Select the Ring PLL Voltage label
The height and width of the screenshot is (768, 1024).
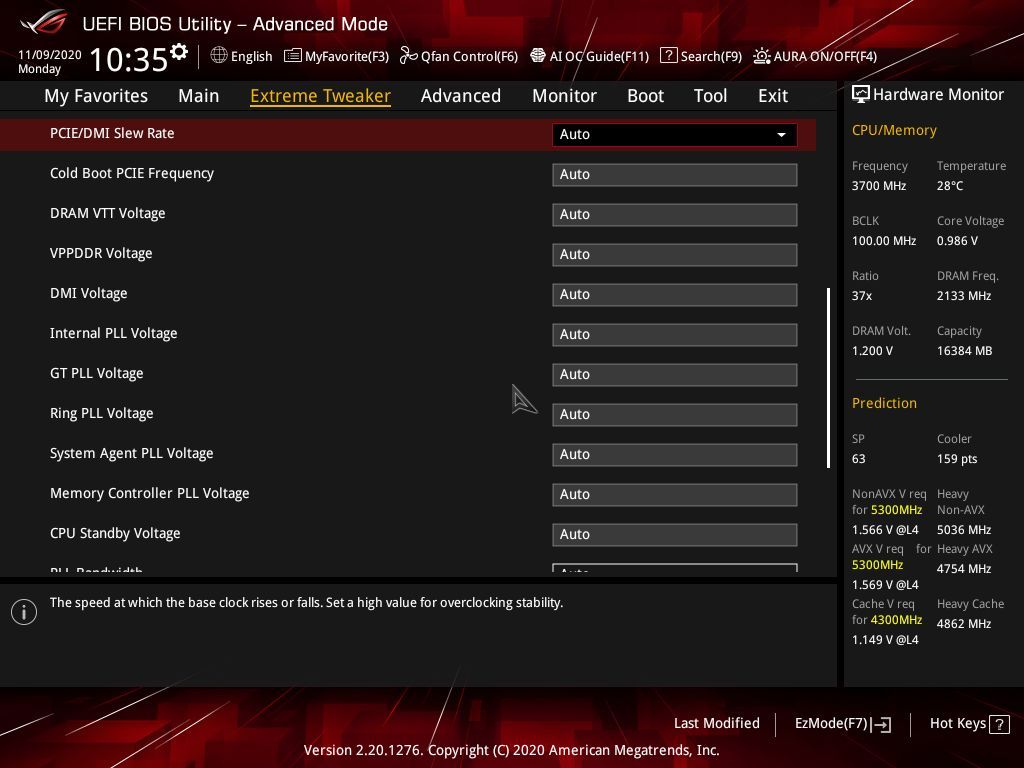(x=102, y=413)
